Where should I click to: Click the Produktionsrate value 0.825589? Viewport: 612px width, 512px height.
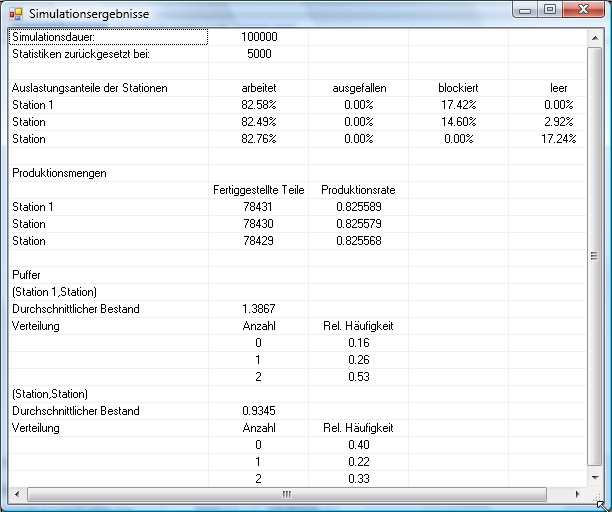click(359, 207)
